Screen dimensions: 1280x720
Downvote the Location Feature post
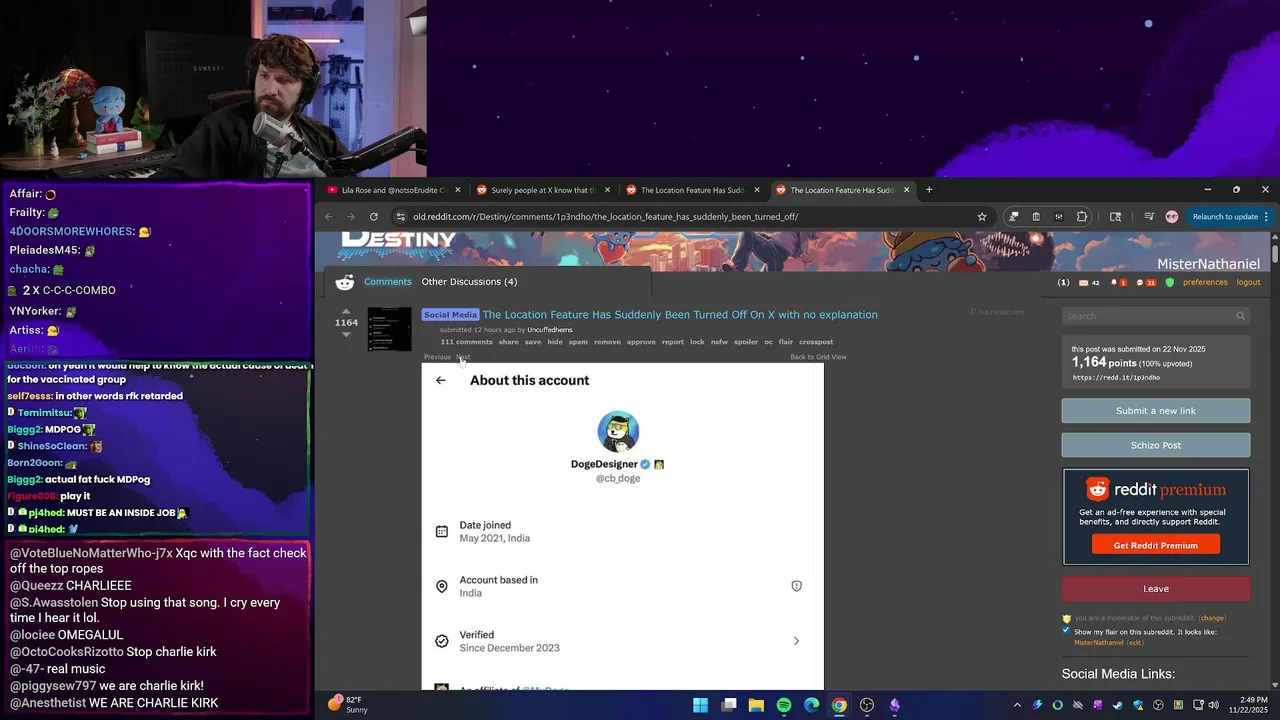[x=346, y=334]
